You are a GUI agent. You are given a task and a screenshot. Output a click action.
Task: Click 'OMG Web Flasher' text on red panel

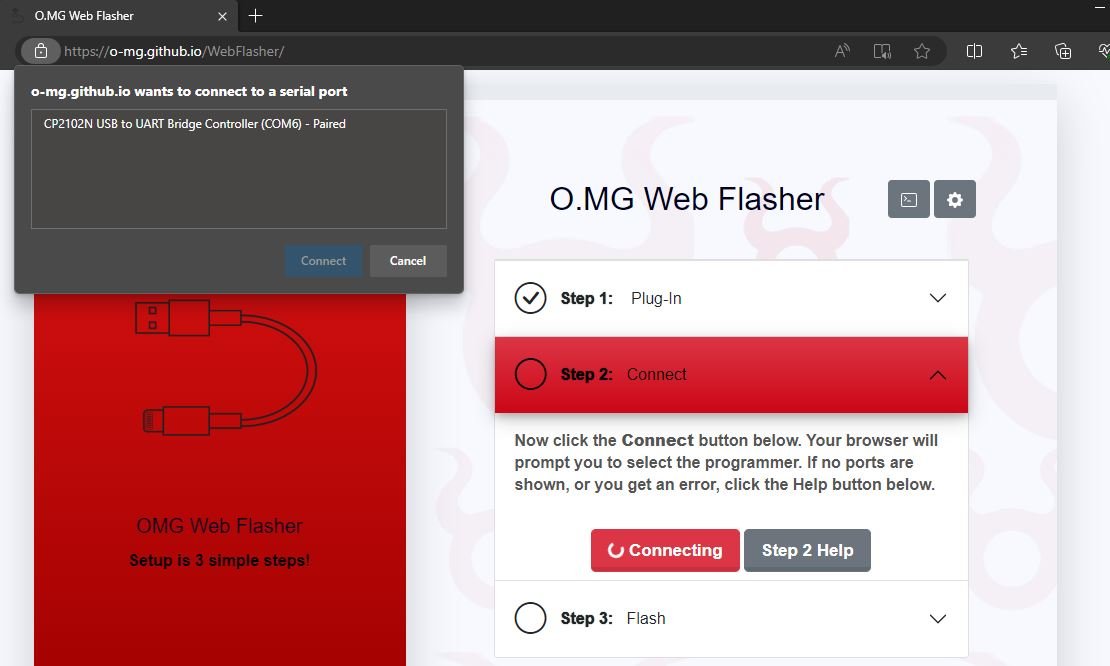[219, 526]
